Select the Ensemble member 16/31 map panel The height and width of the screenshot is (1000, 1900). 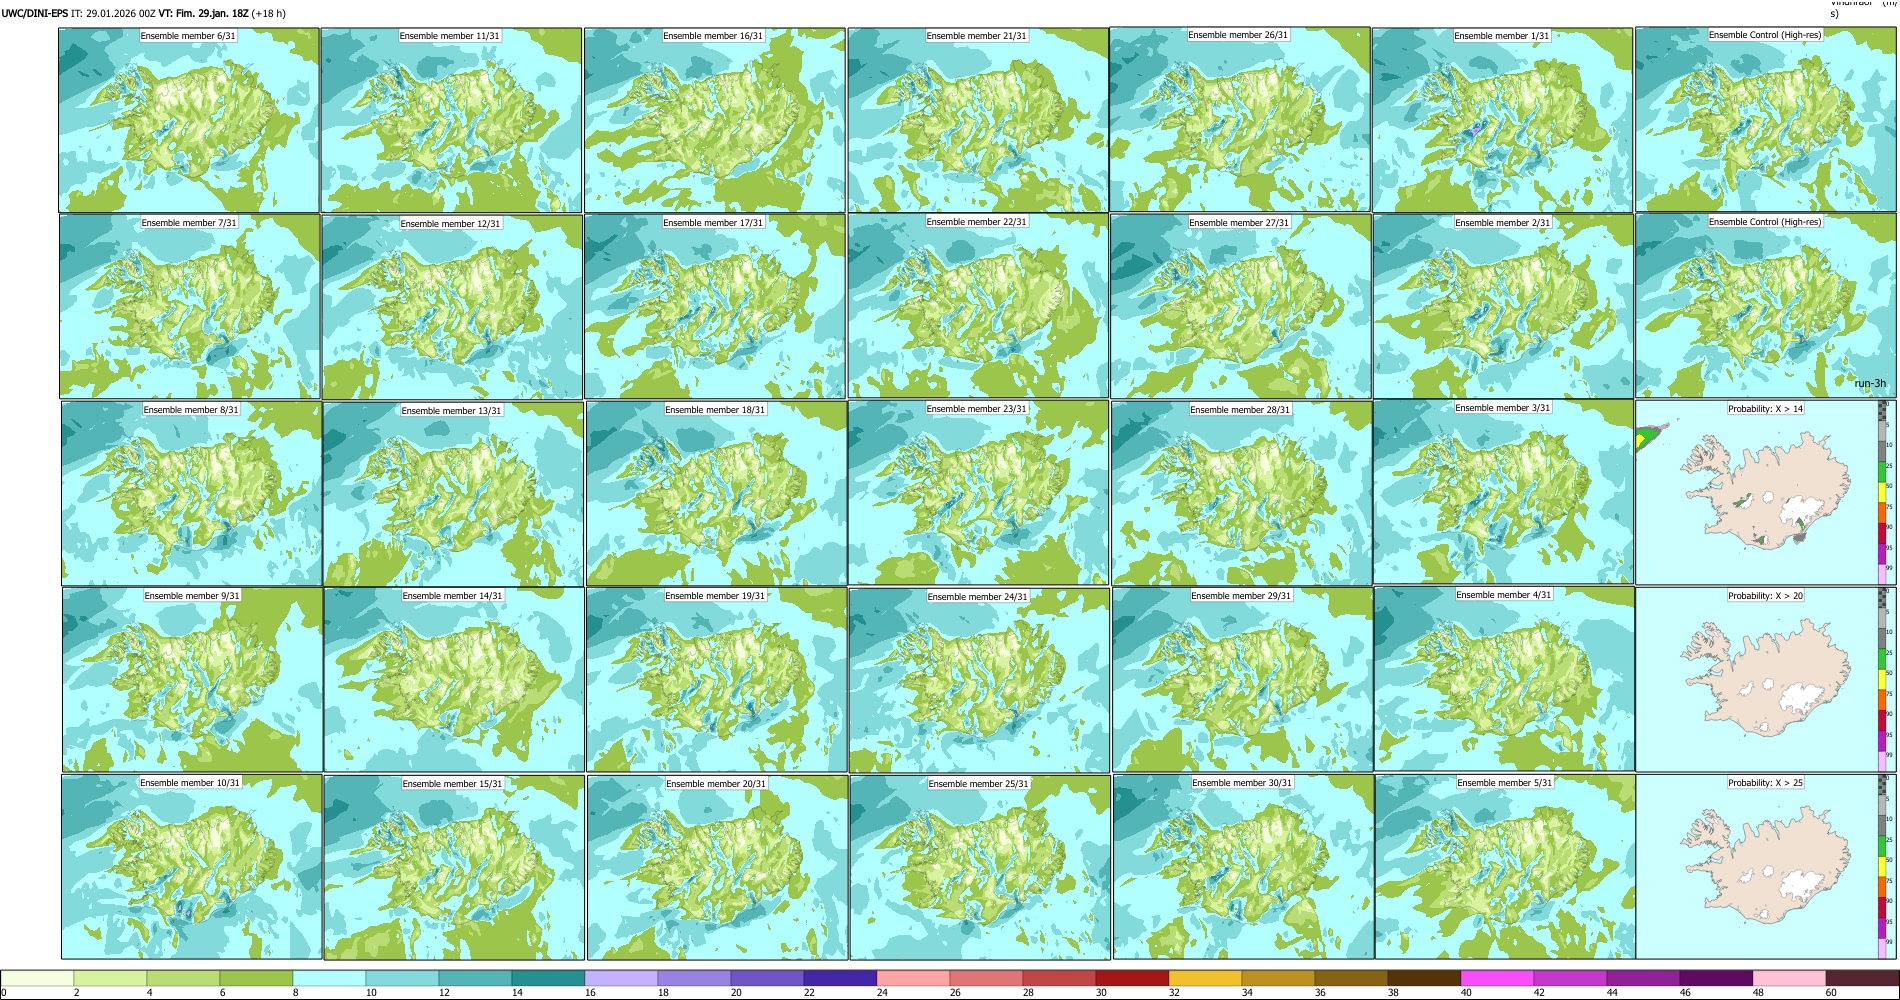point(714,120)
